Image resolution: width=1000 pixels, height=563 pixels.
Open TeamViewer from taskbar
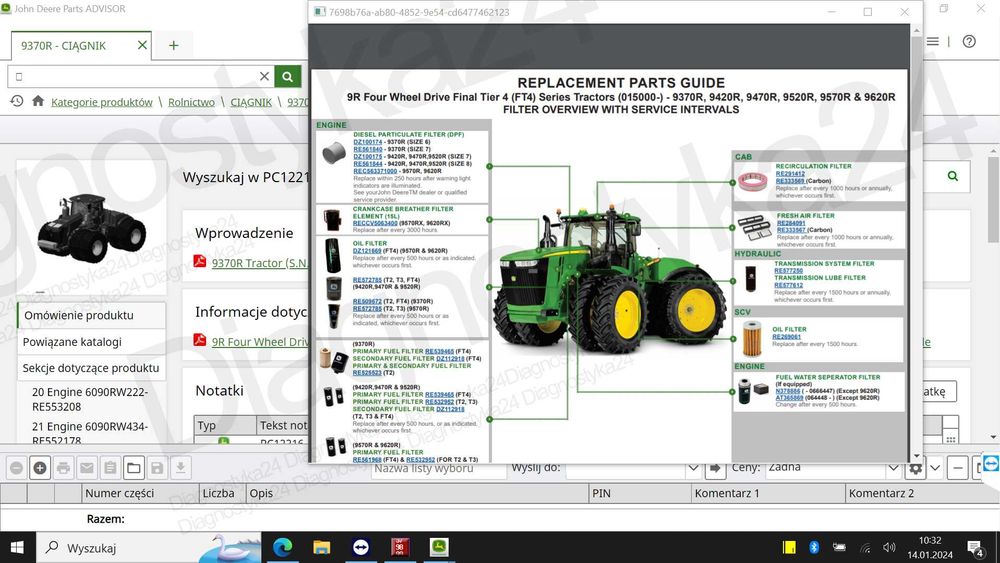[x=361, y=547]
